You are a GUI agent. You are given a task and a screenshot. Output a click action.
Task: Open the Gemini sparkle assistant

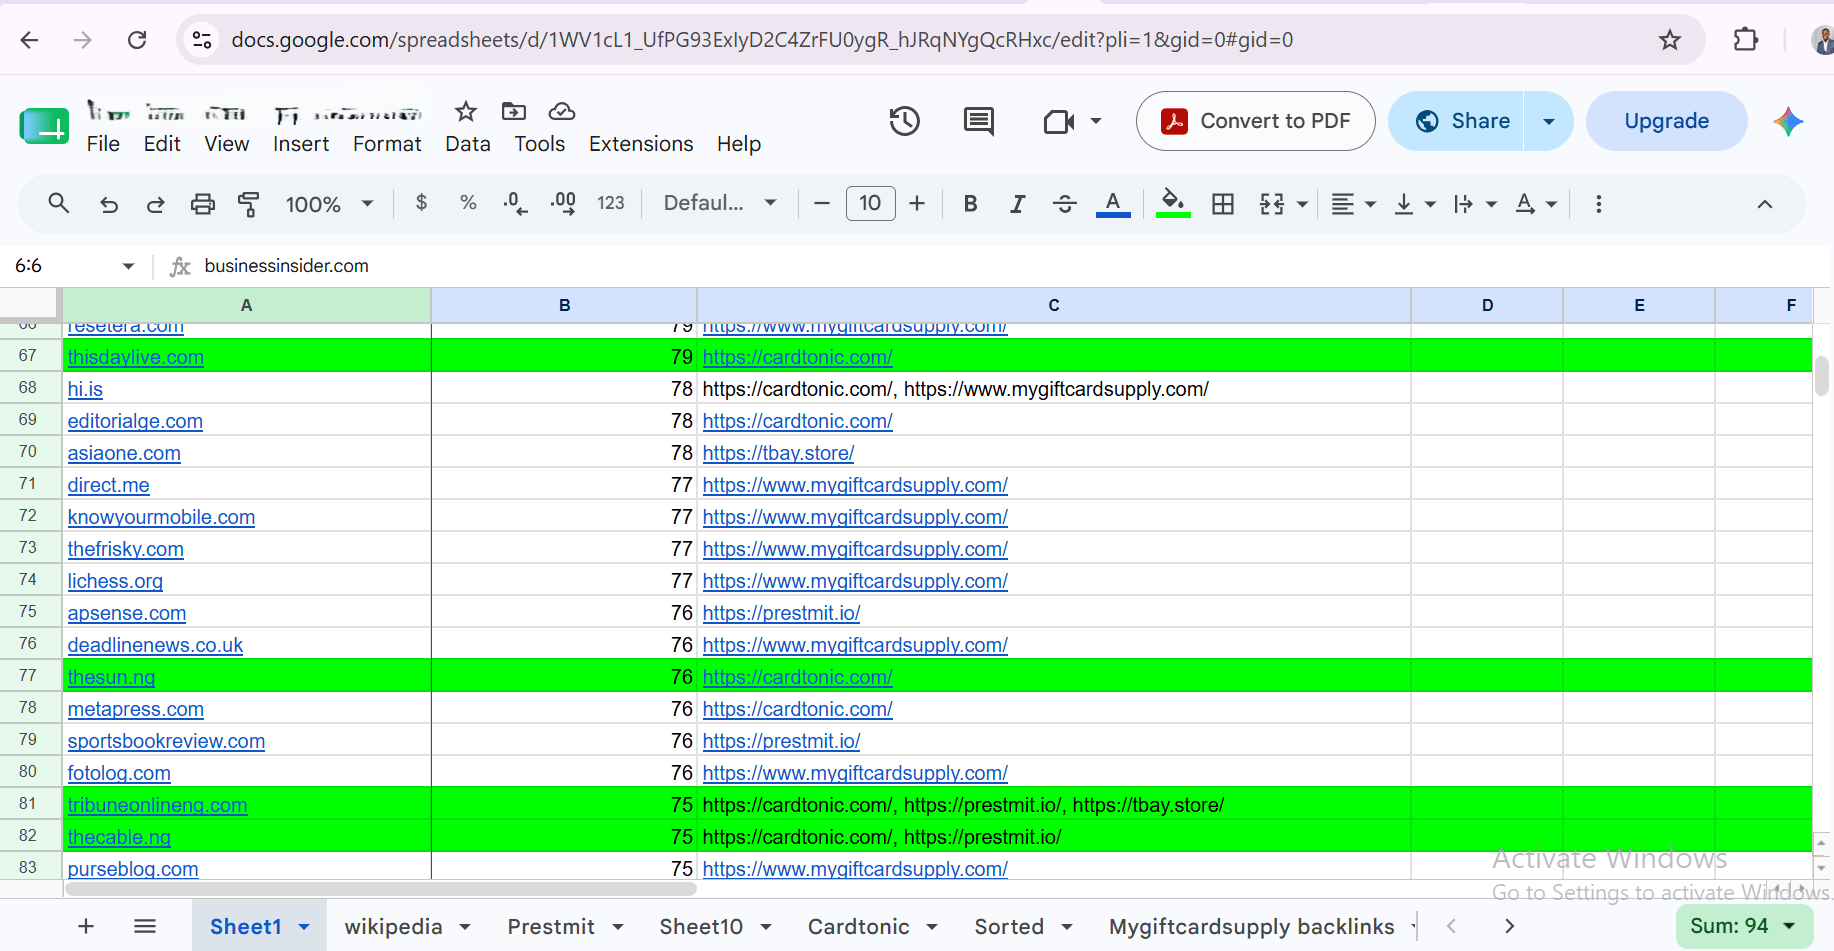pyautogui.click(x=1788, y=121)
